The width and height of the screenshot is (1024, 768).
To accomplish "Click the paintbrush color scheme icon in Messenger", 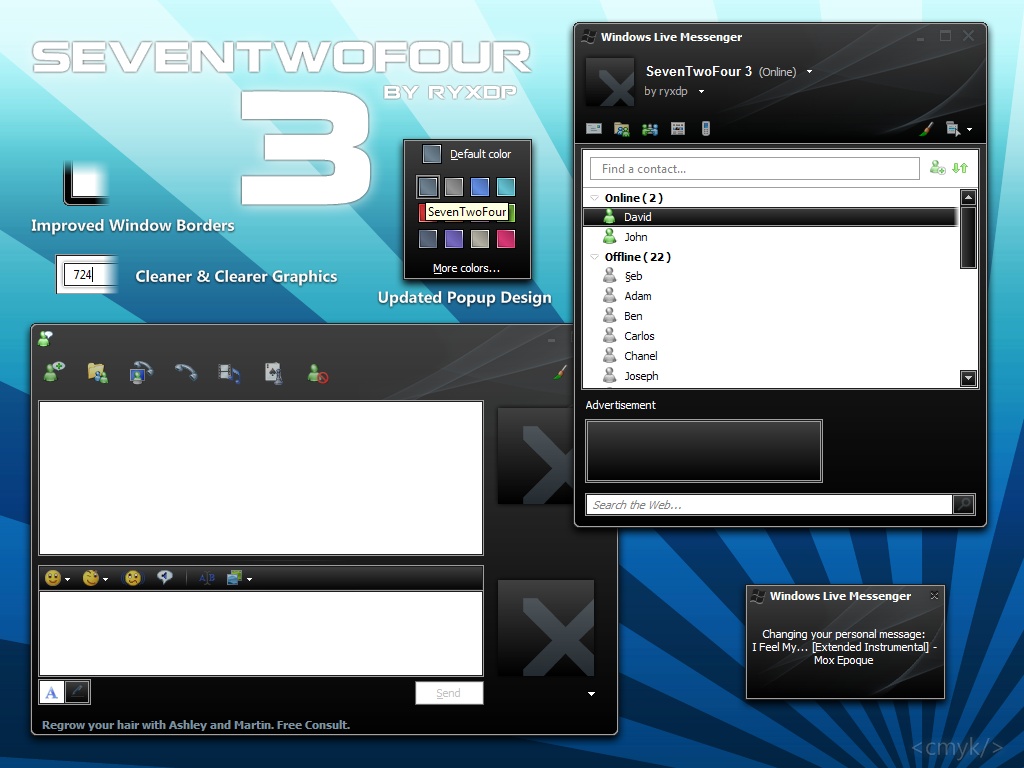I will pos(926,129).
